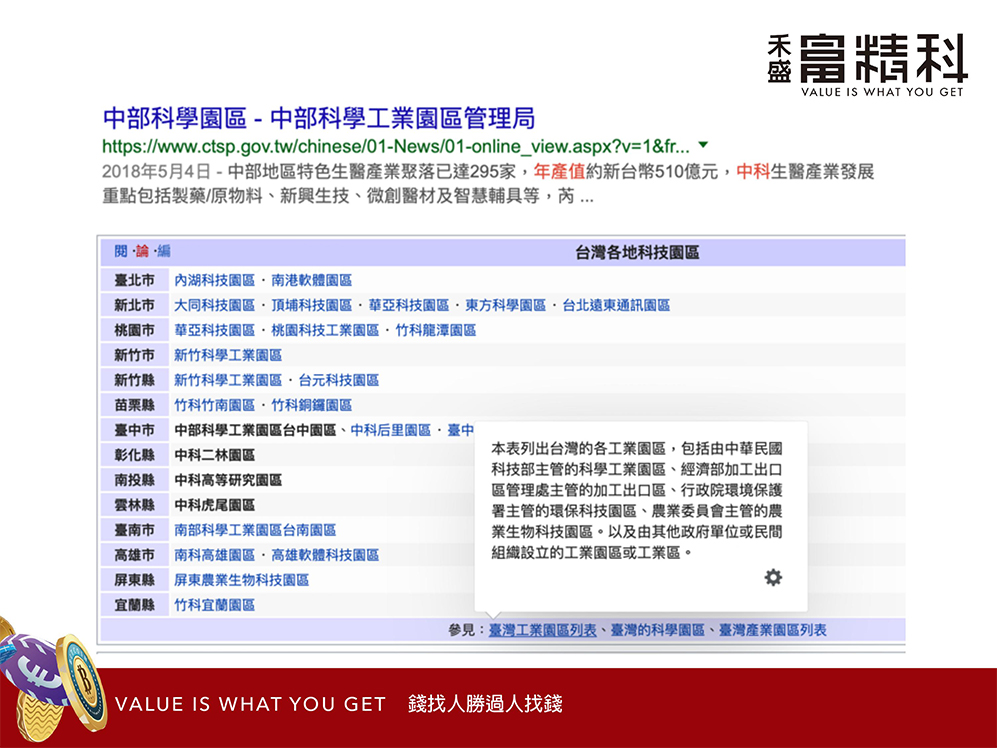Open the 南港軟體園區 link
This screenshot has width=997, height=748.
(x=312, y=280)
